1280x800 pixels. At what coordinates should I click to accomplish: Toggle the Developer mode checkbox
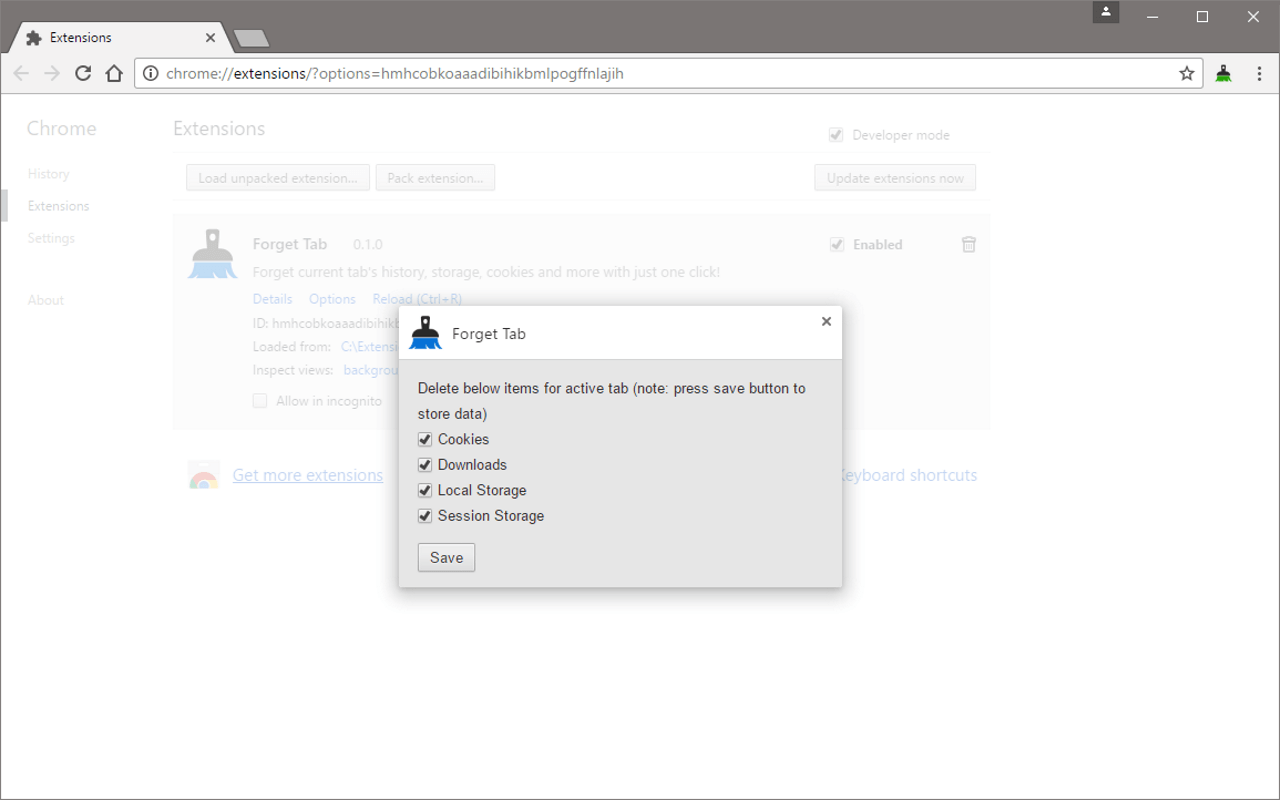click(836, 135)
